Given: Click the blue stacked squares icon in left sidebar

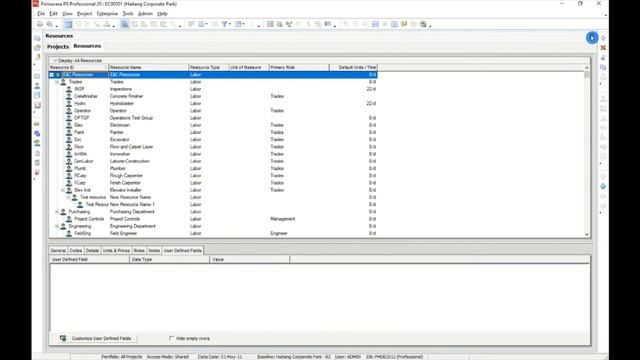Looking at the screenshot, I should coord(37,133).
